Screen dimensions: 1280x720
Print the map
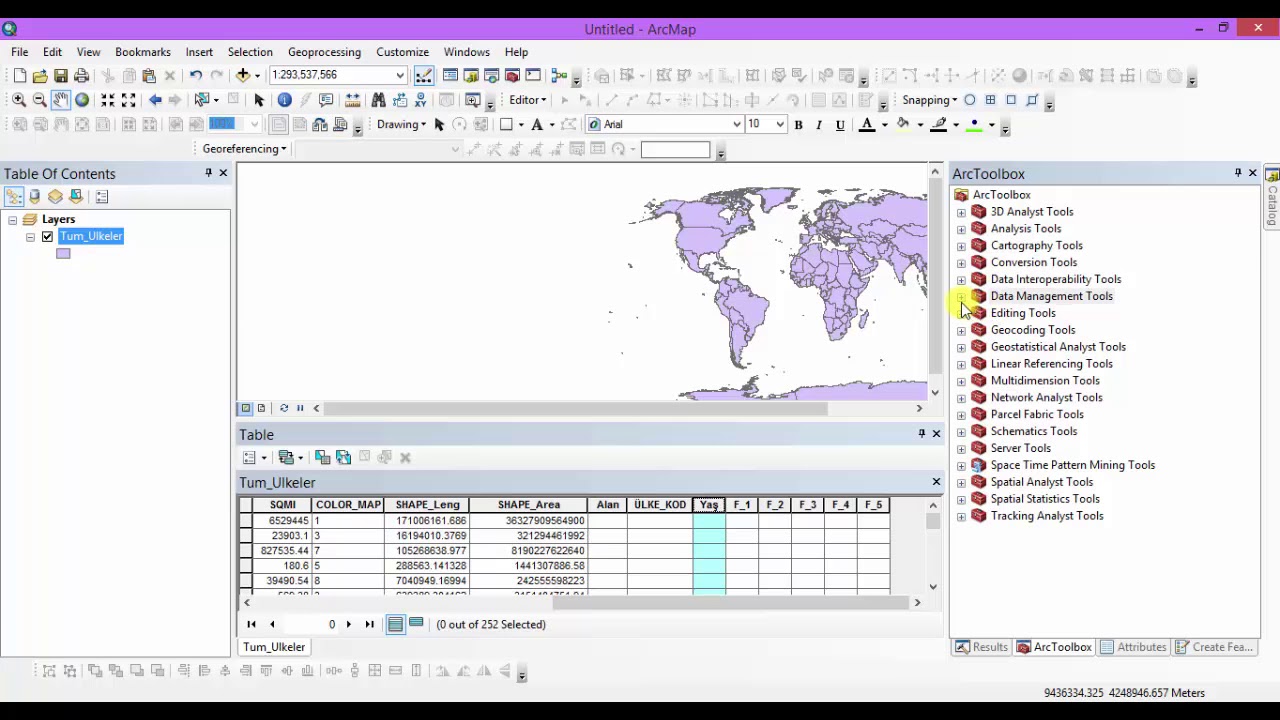pos(82,76)
